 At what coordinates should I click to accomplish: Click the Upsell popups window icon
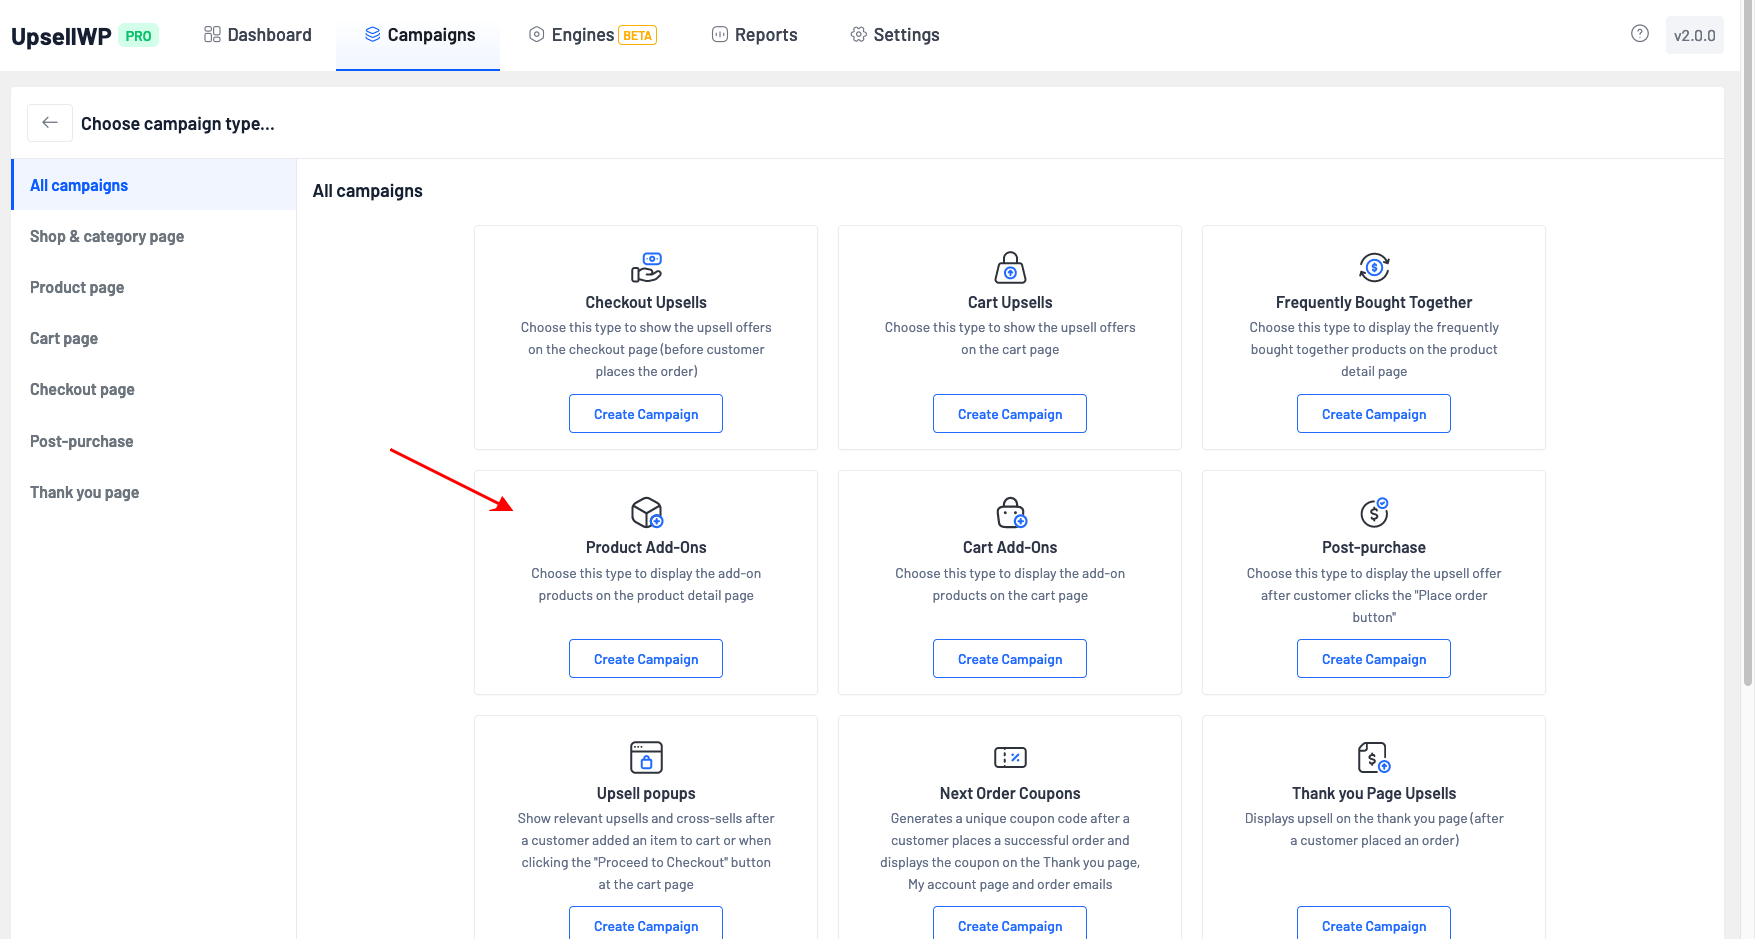646,757
